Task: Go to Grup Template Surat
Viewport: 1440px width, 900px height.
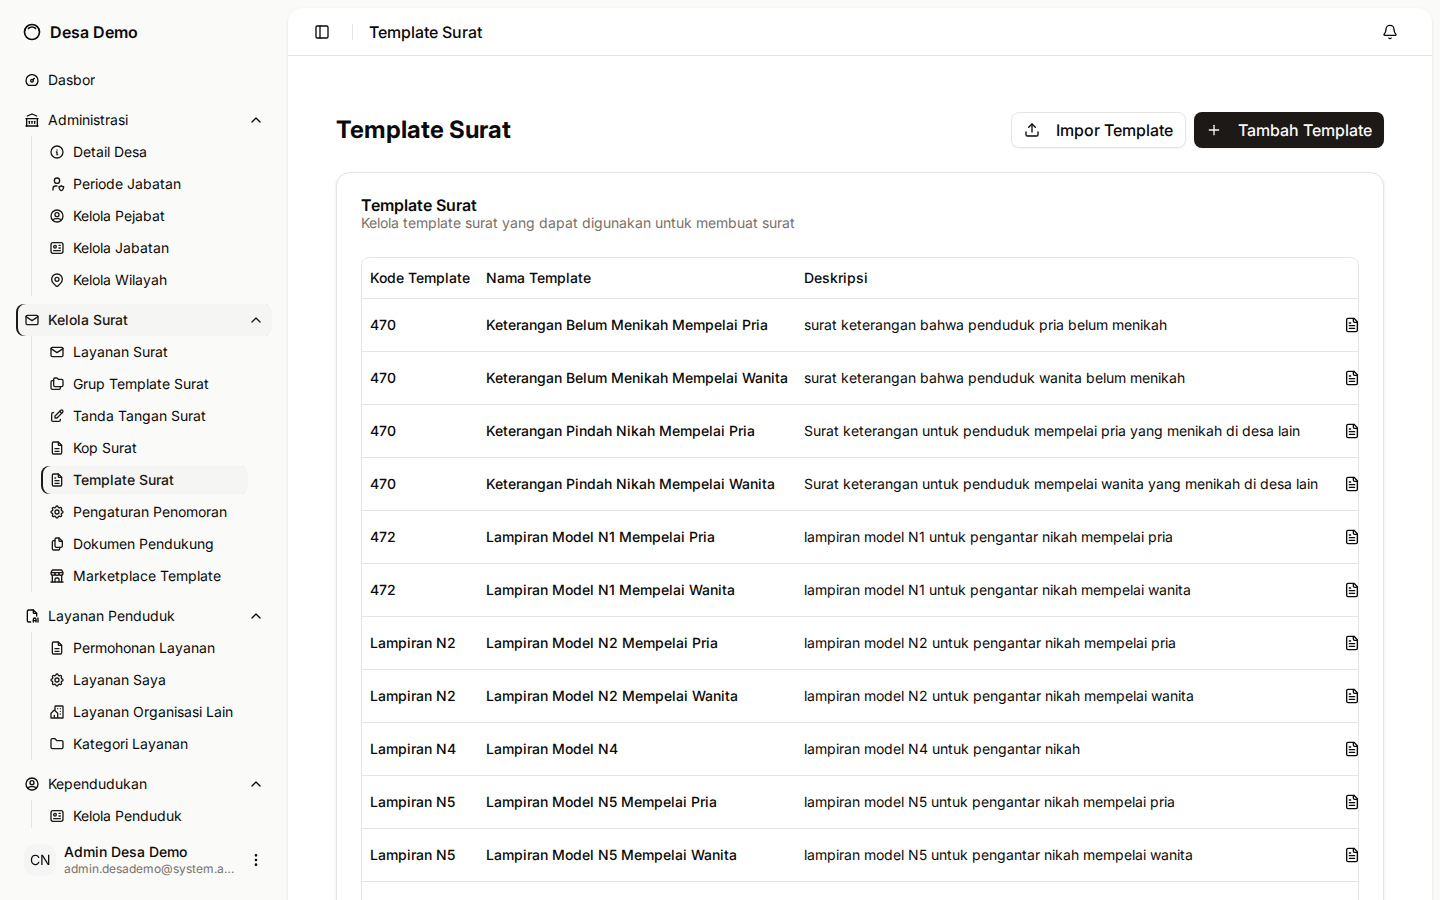Action: pos(144,384)
